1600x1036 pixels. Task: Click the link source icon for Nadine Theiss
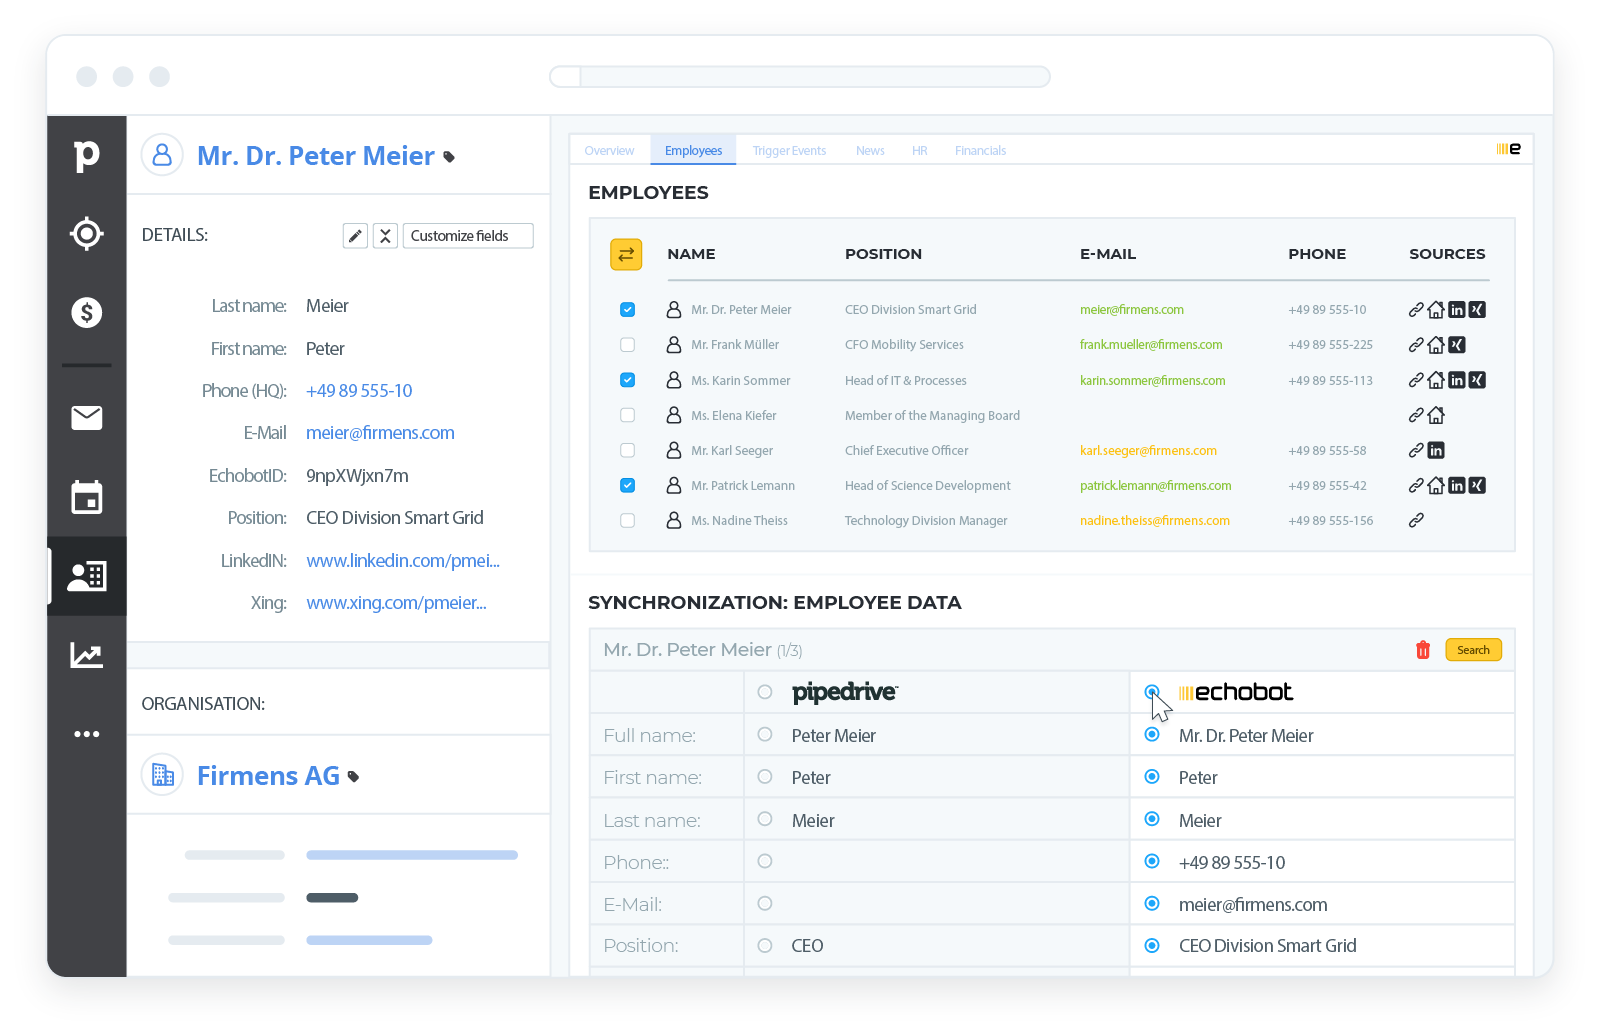pyautogui.click(x=1416, y=520)
